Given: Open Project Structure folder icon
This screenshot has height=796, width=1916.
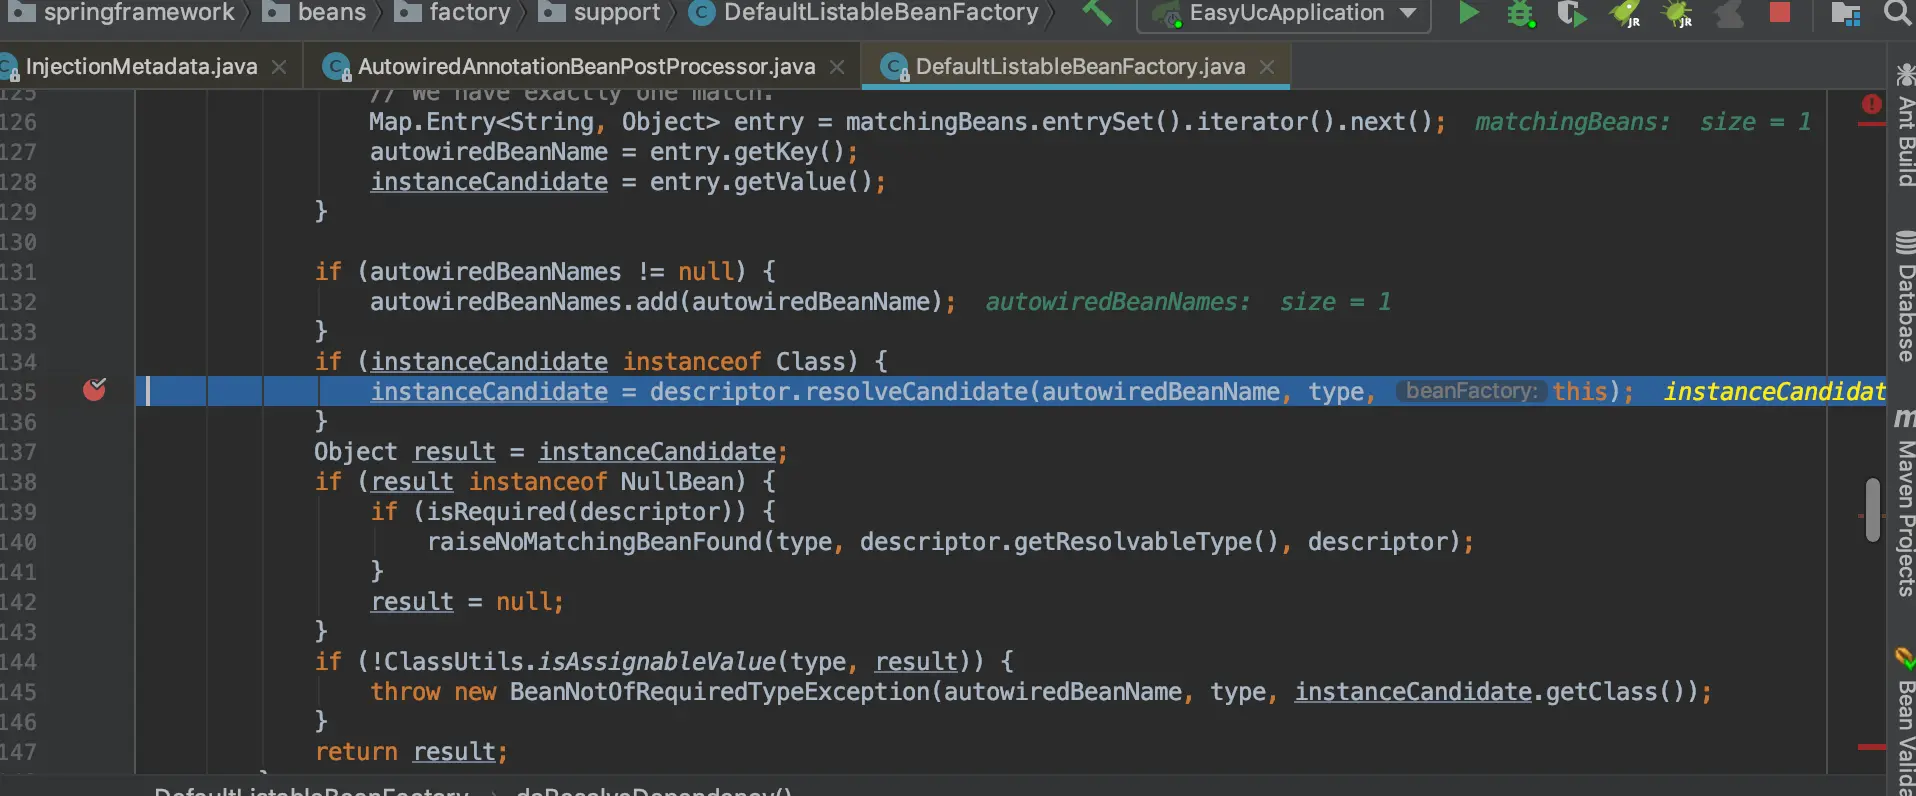Looking at the screenshot, I should pyautogui.click(x=1845, y=14).
